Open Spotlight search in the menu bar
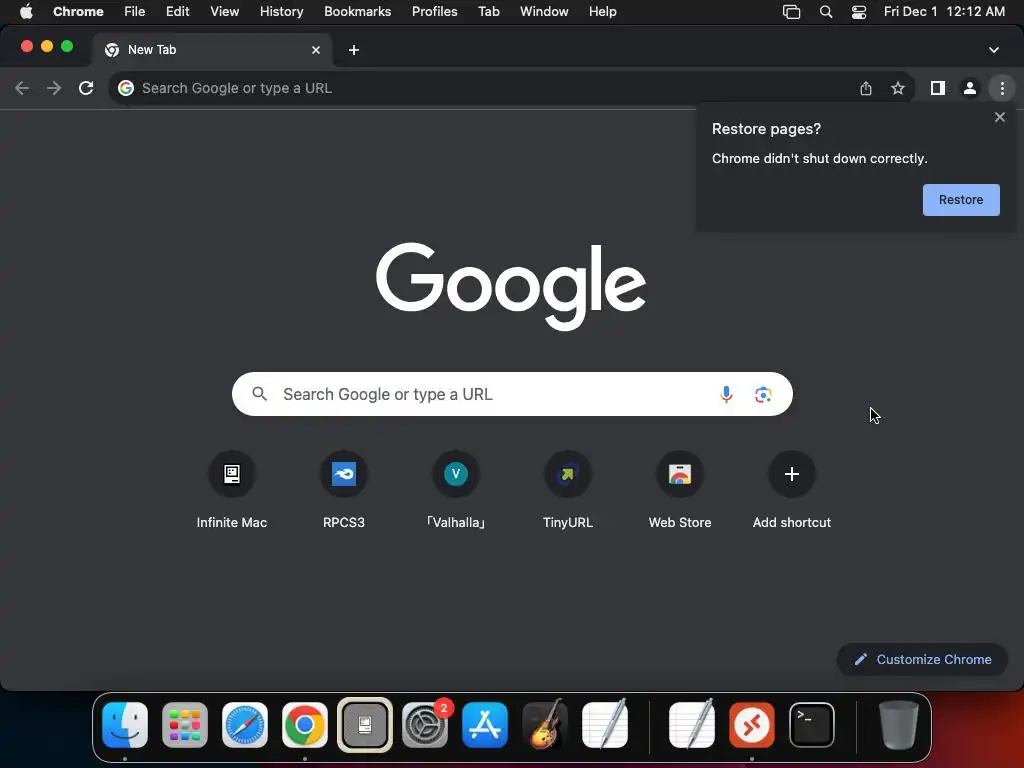Viewport: 1024px width, 768px height. (x=825, y=12)
